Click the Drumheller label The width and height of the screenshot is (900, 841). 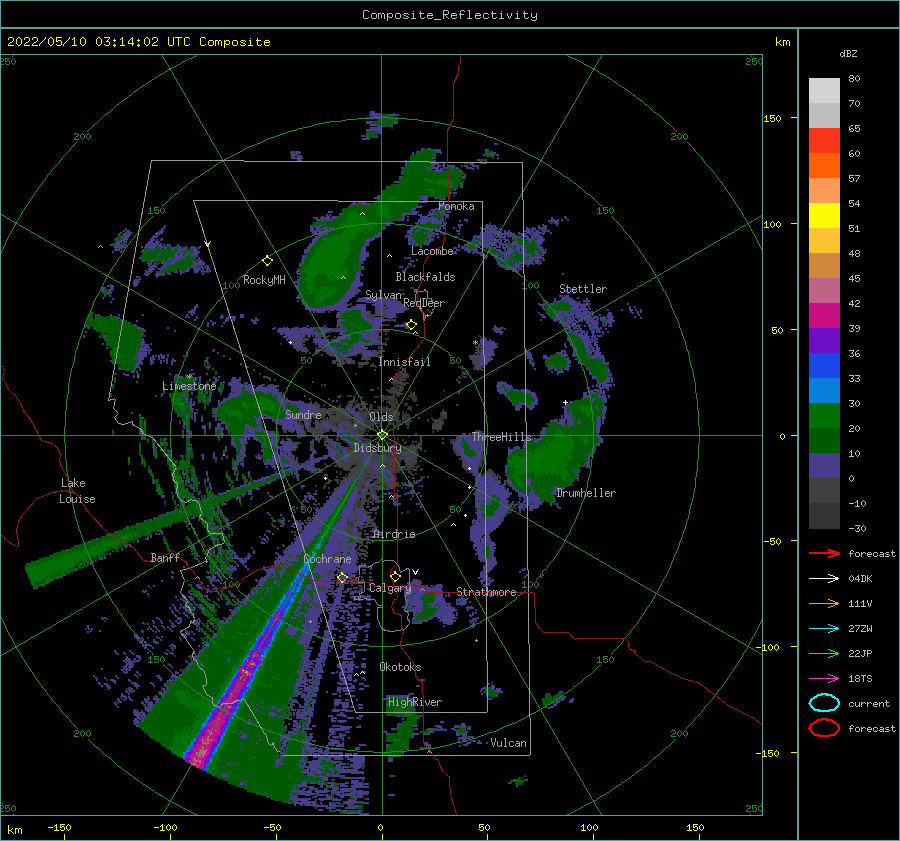[x=586, y=493]
